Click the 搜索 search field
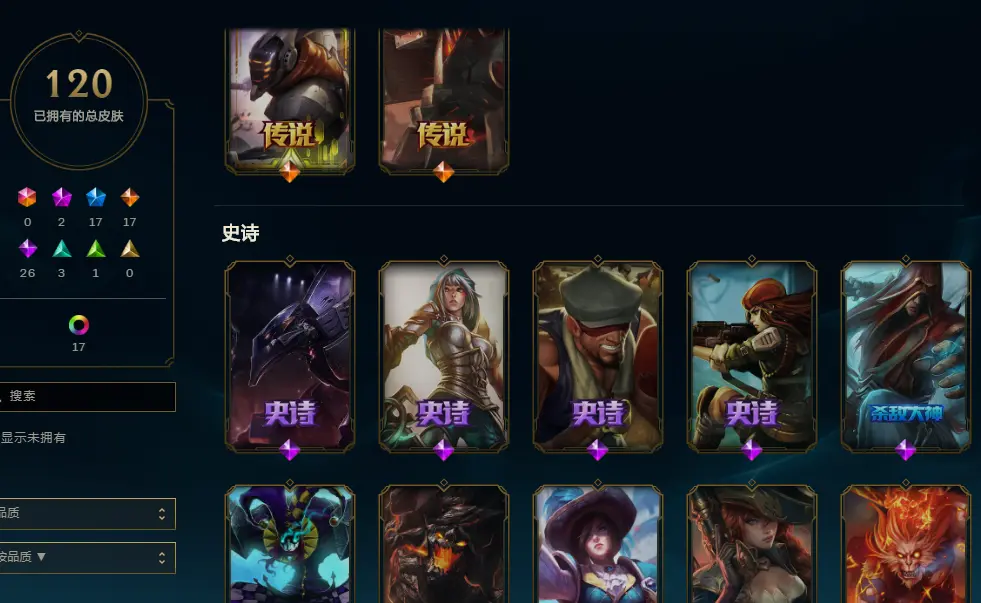The width and height of the screenshot is (981, 603). coord(87,397)
